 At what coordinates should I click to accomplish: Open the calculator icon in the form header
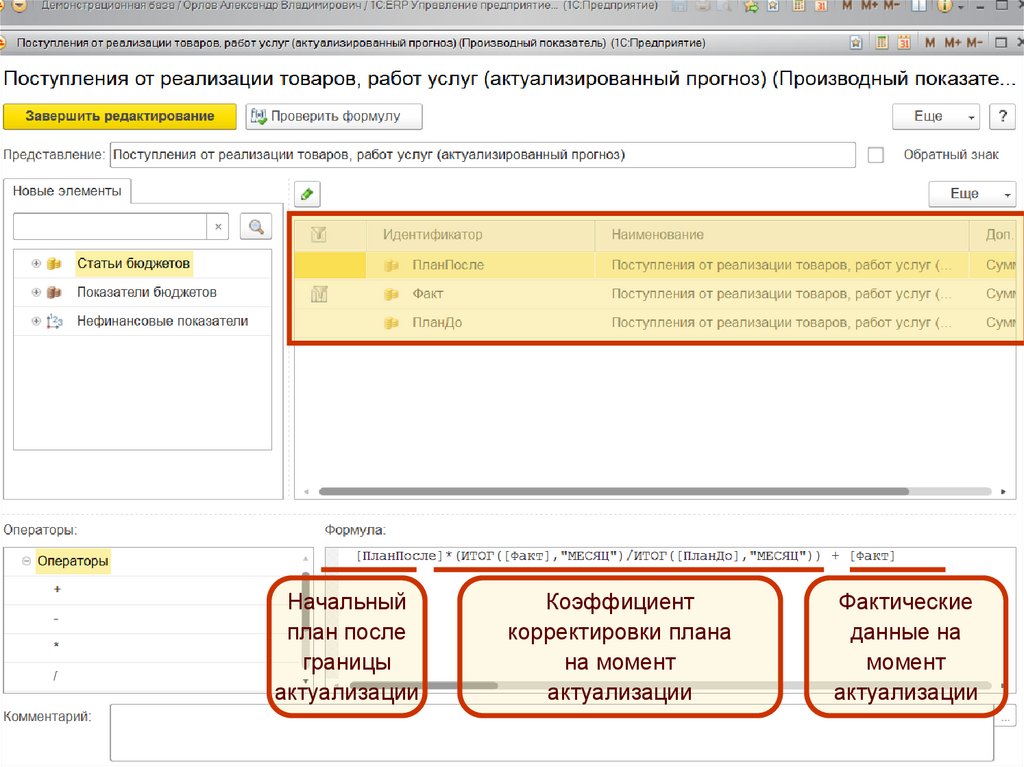[882, 43]
